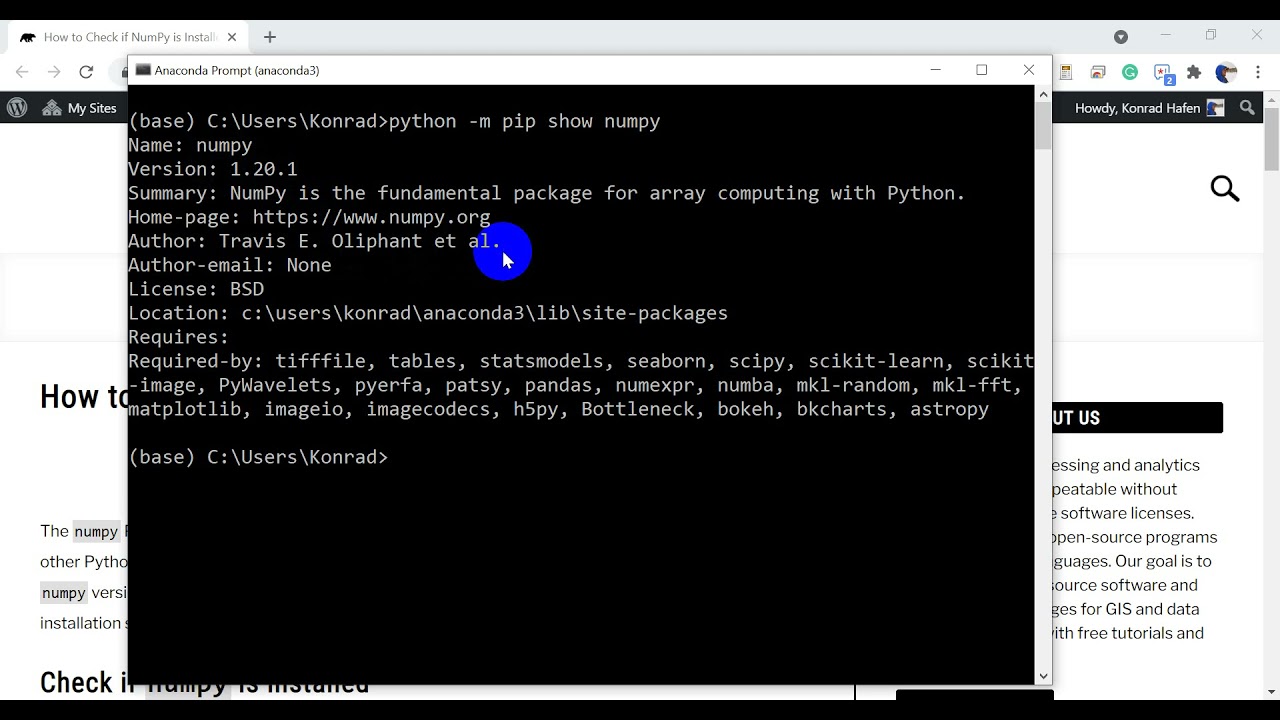1280x720 pixels.
Task: Maximize the Anaconda Prompt window
Action: click(982, 70)
